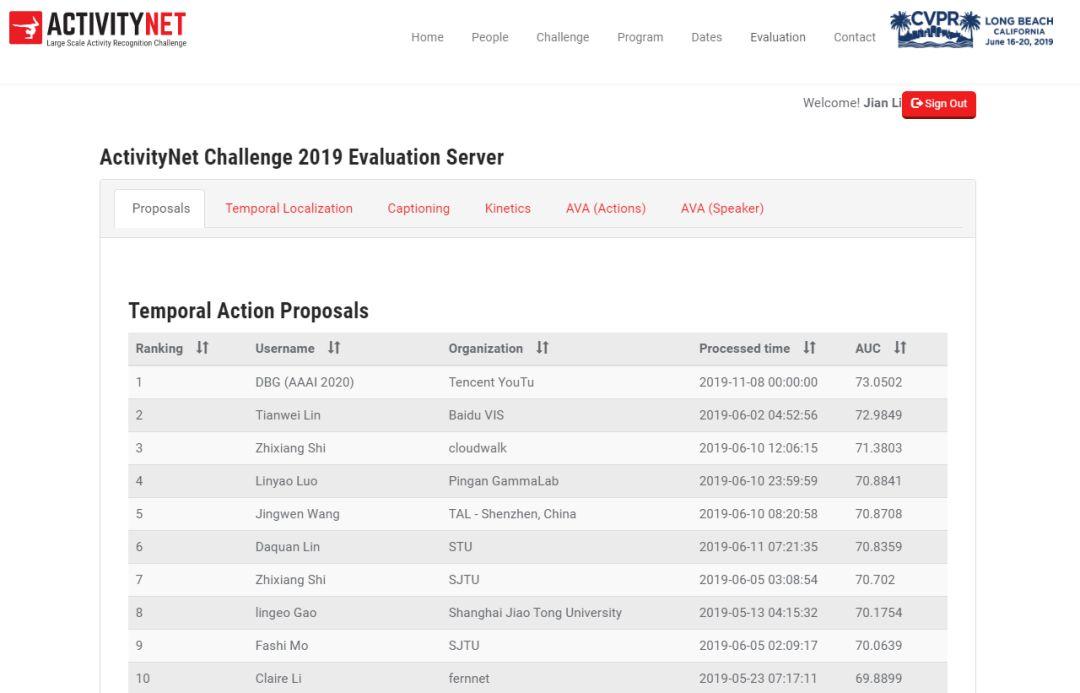
Task: Click the Processed time column header
Action: [744, 349]
